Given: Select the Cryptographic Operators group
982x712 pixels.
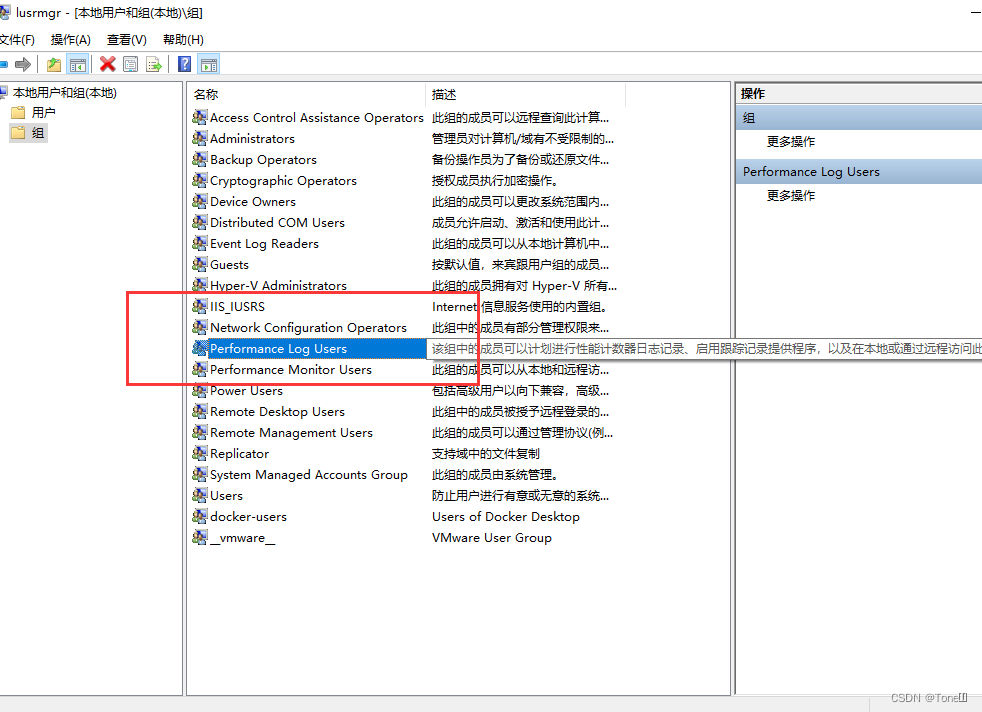Looking at the screenshot, I should [x=283, y=180].
